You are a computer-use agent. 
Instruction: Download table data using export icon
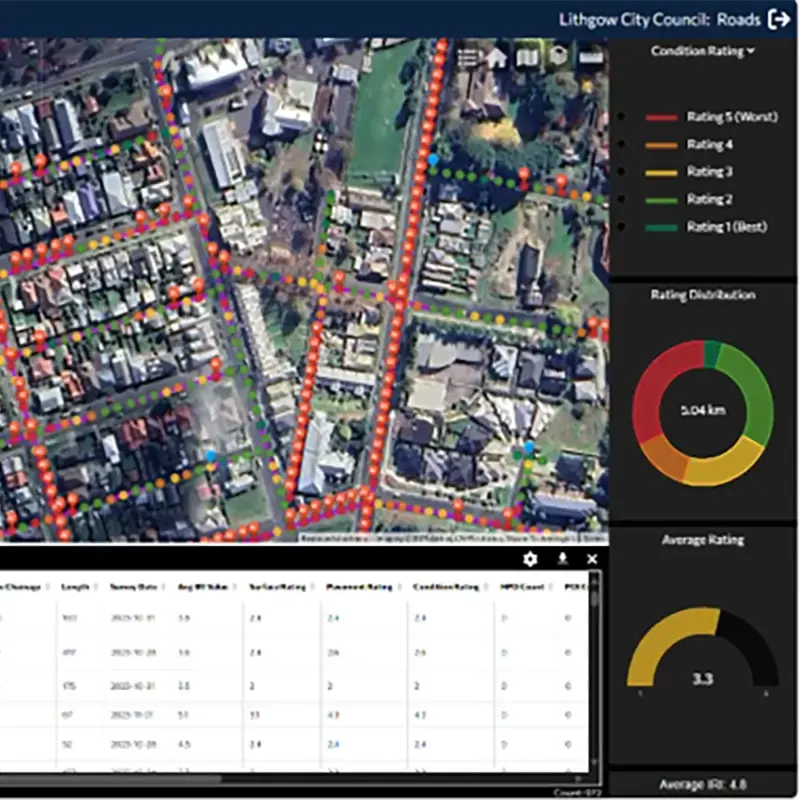[562, 559]
